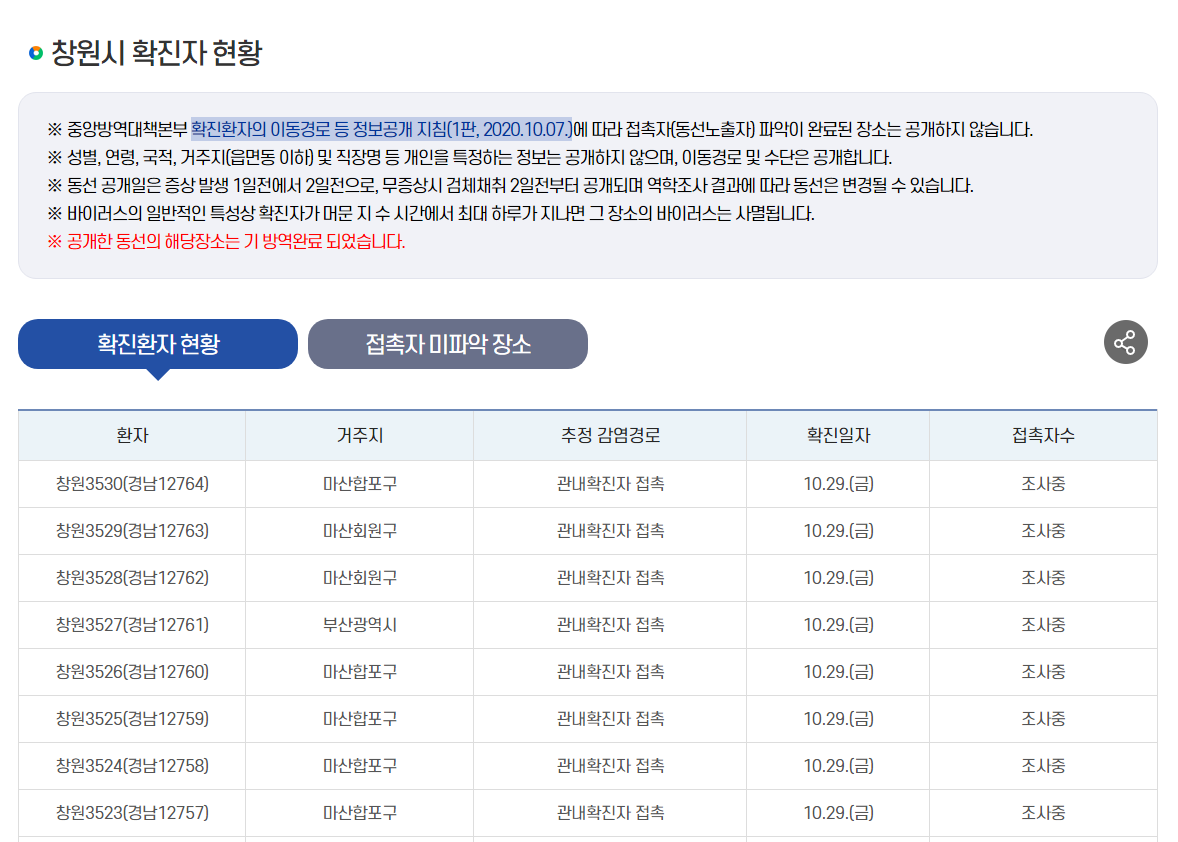Click the 추정 감염경로 column header

pos(610,436)
